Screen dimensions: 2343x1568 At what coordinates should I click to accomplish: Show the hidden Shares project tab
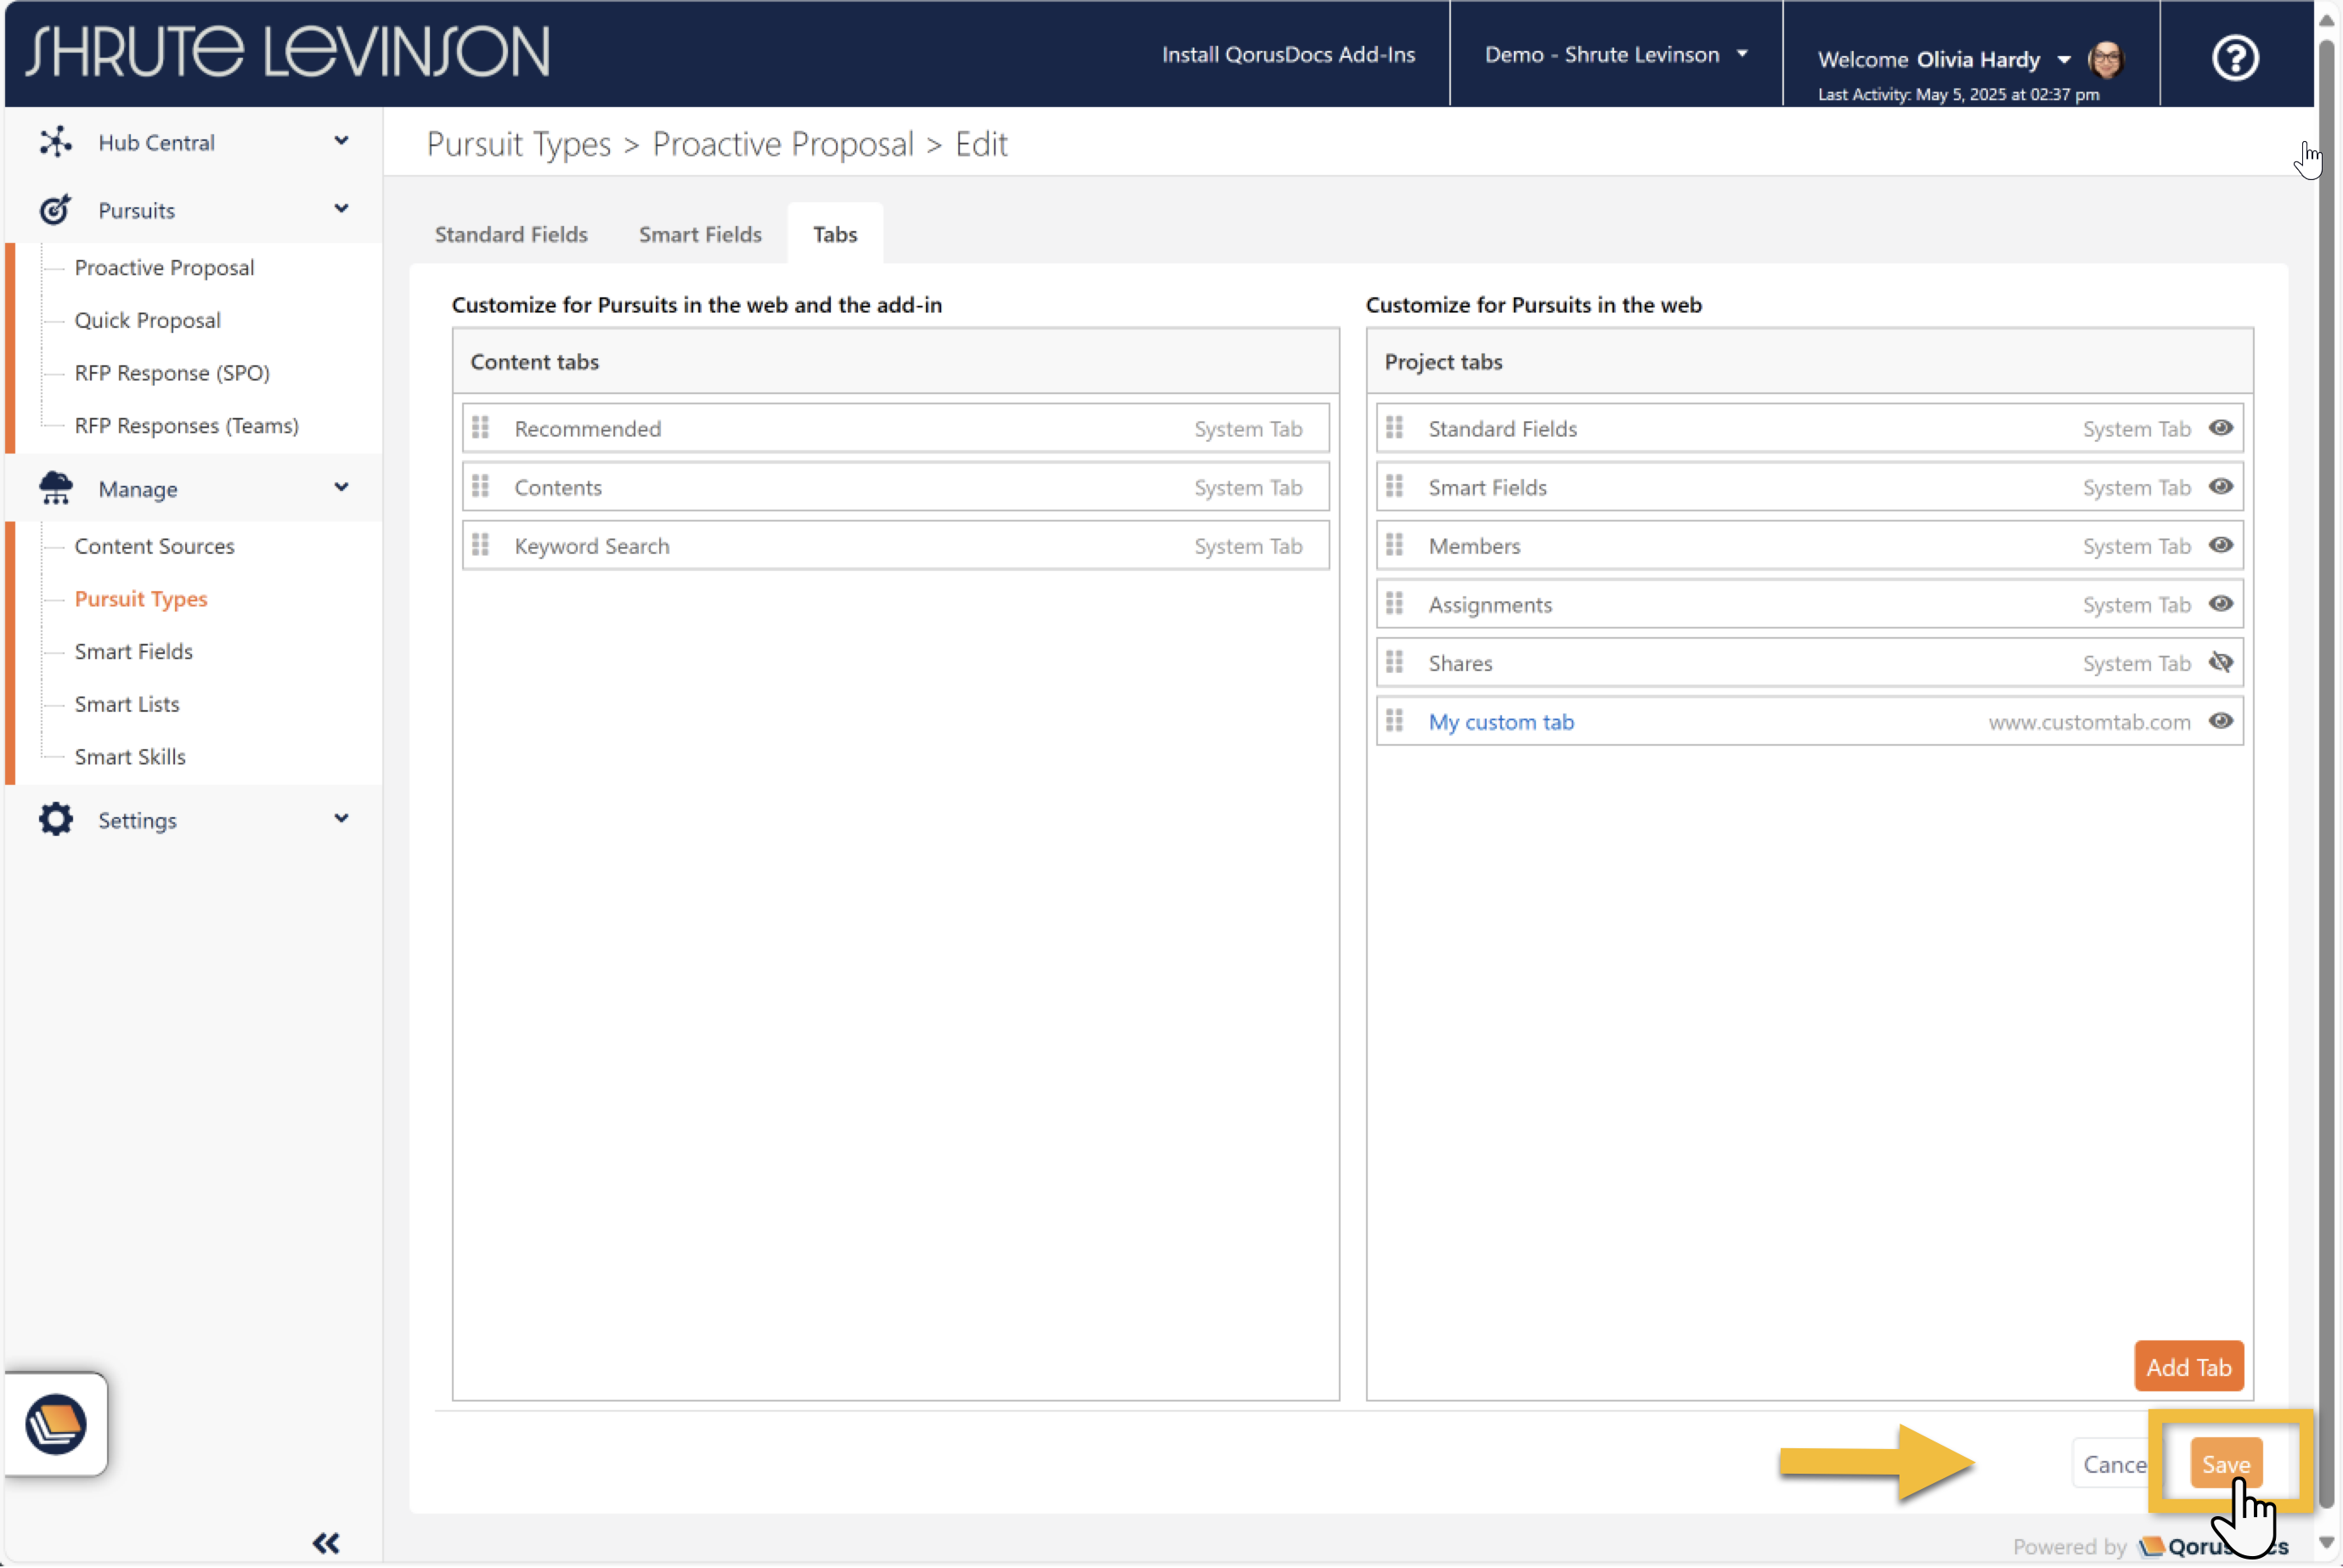pyautogui.click(x=2221, y=662)
